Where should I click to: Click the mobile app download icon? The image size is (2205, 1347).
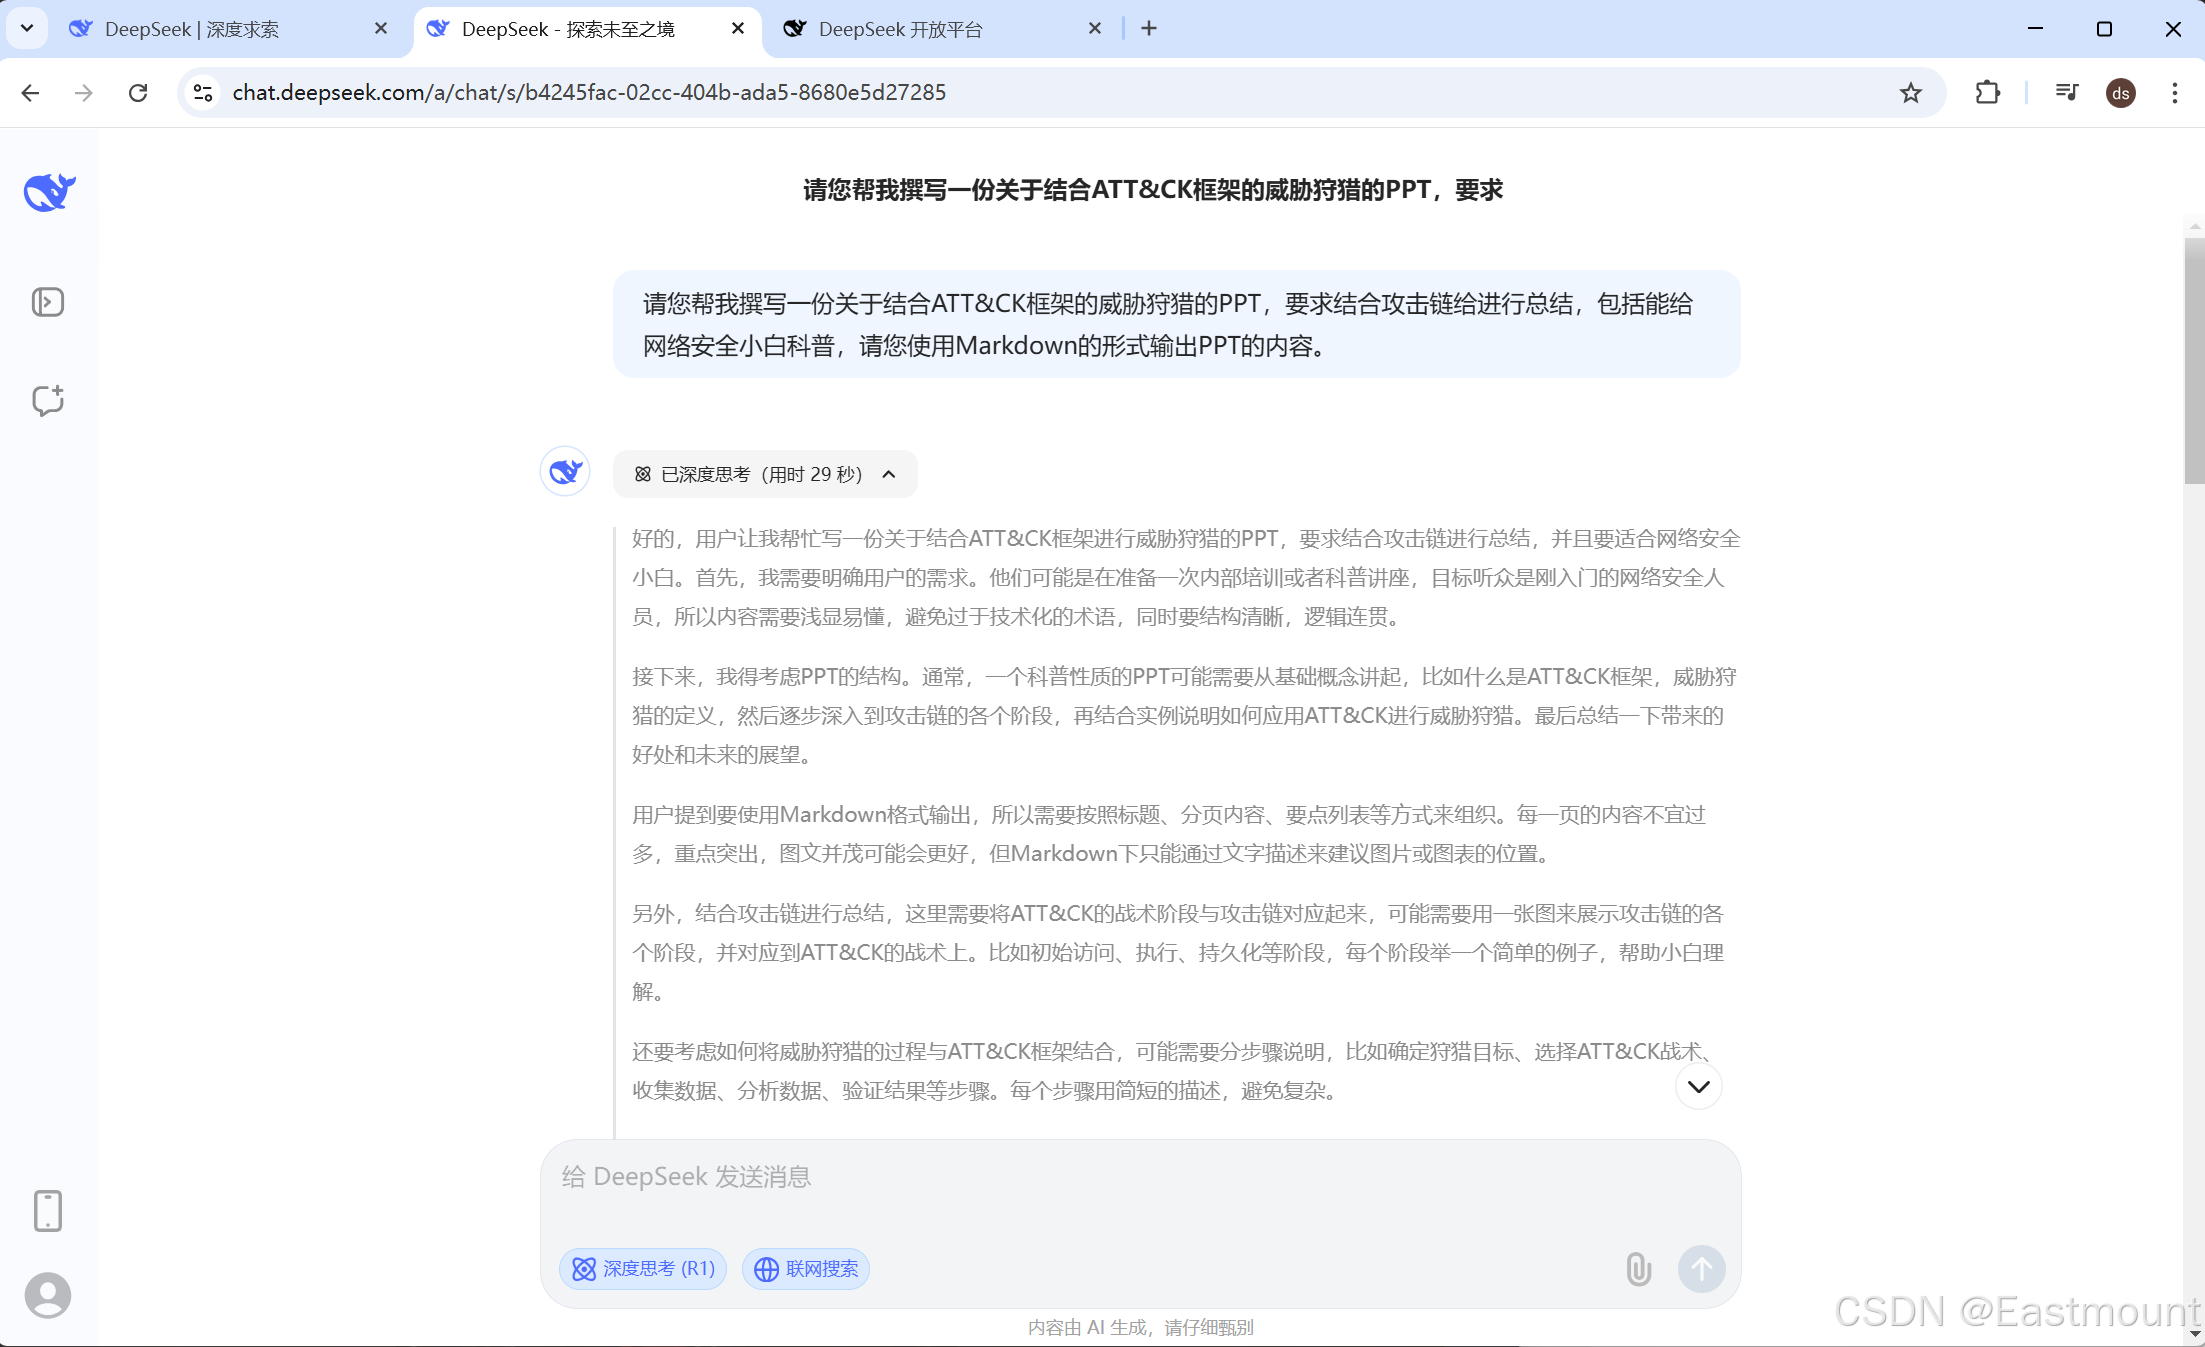(x=48, y=1210)
